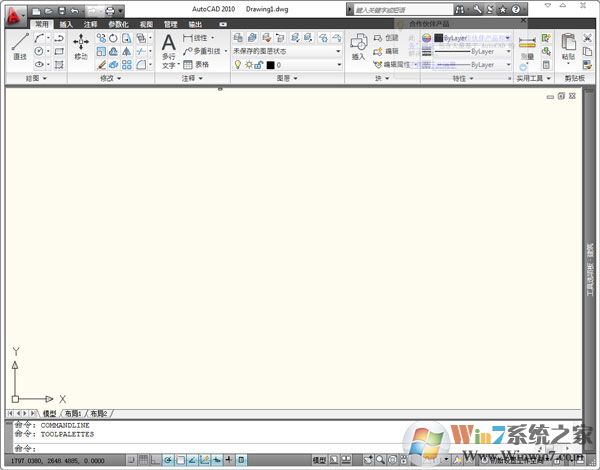Click the Multileader (多重引线) tool
The width and height of the screenshot is (600, 470).
(202, 51)
